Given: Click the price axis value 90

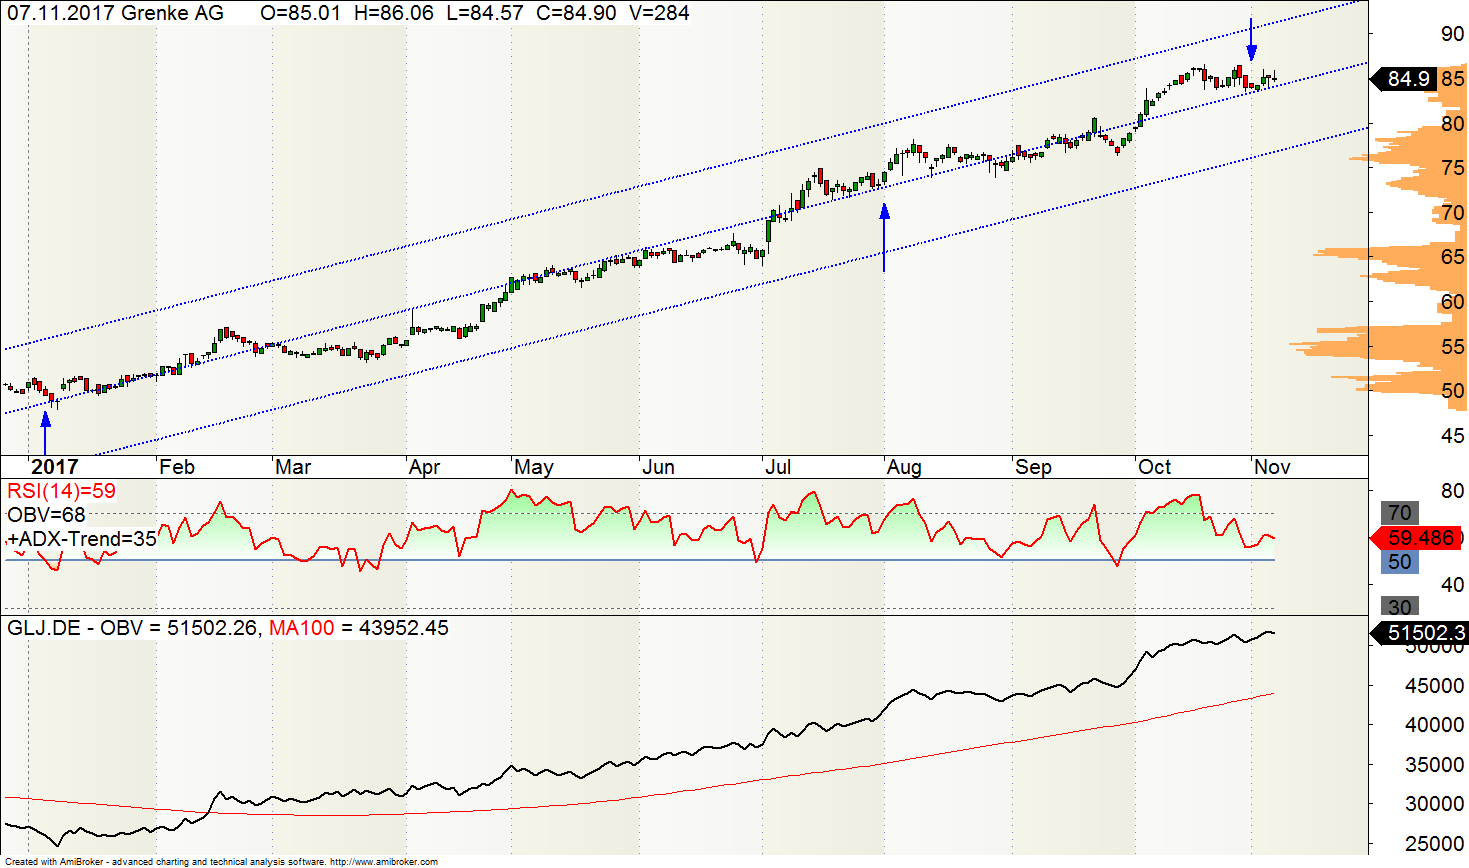Looking at the screenshot, I should (x=1452, y=34).
